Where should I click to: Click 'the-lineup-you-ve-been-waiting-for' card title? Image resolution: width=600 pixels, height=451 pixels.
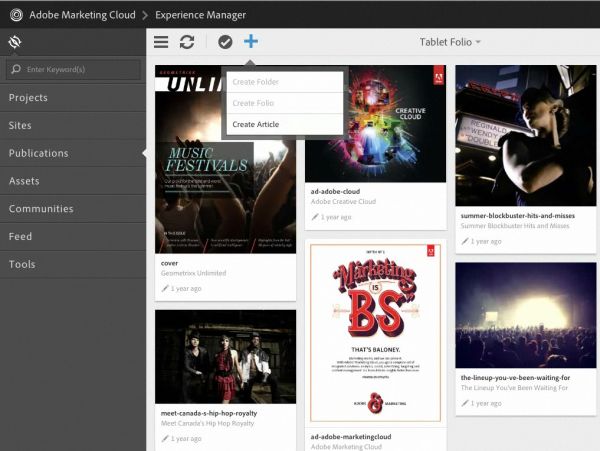tap(515, 378)
